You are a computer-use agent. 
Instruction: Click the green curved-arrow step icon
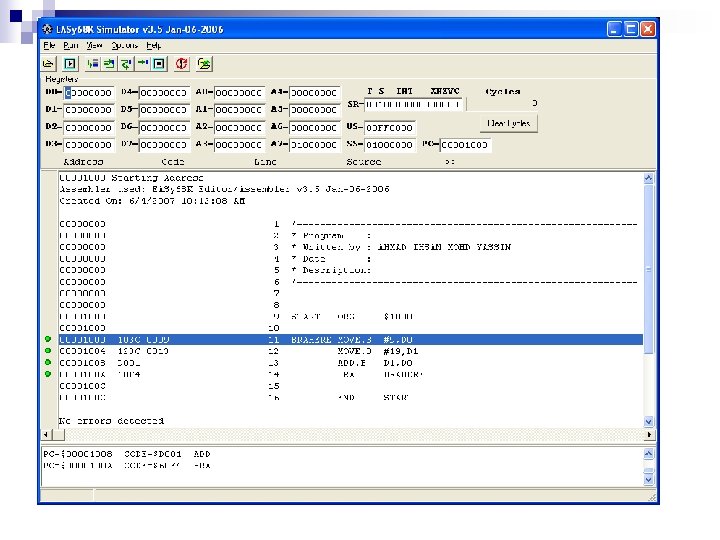point(126,64)
